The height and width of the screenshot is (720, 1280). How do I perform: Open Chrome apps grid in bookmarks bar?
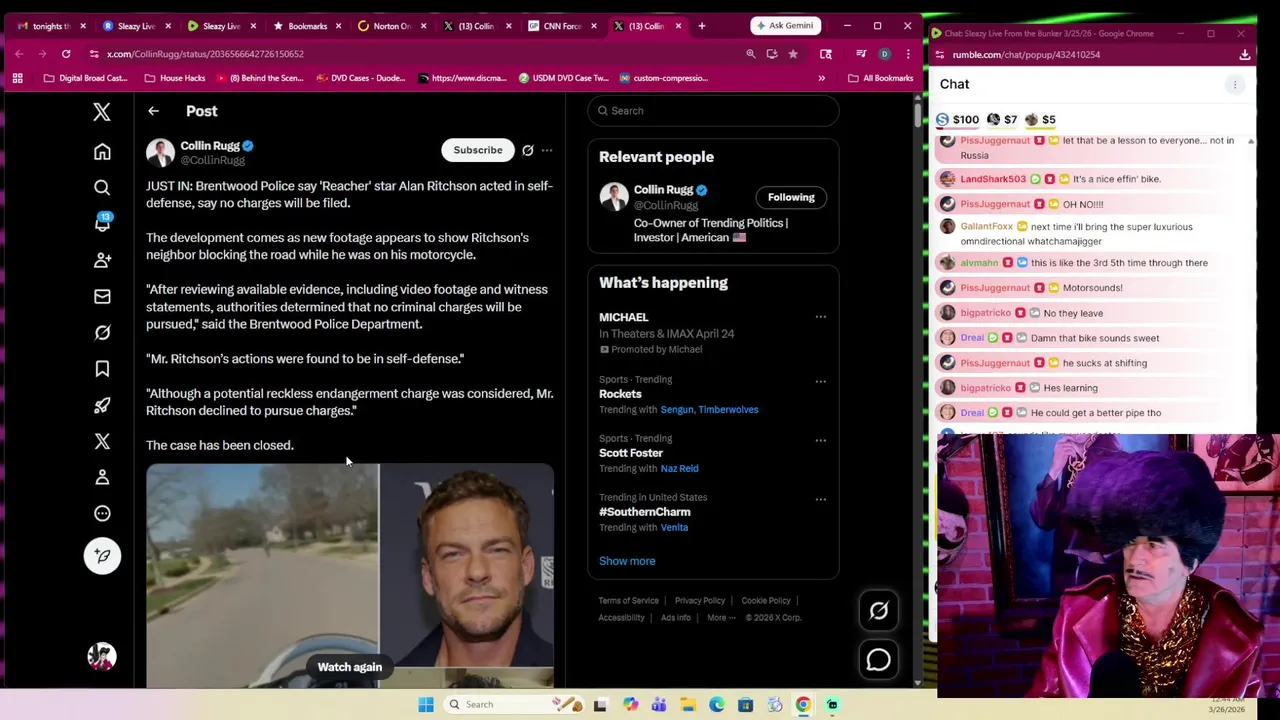[17, 78]
